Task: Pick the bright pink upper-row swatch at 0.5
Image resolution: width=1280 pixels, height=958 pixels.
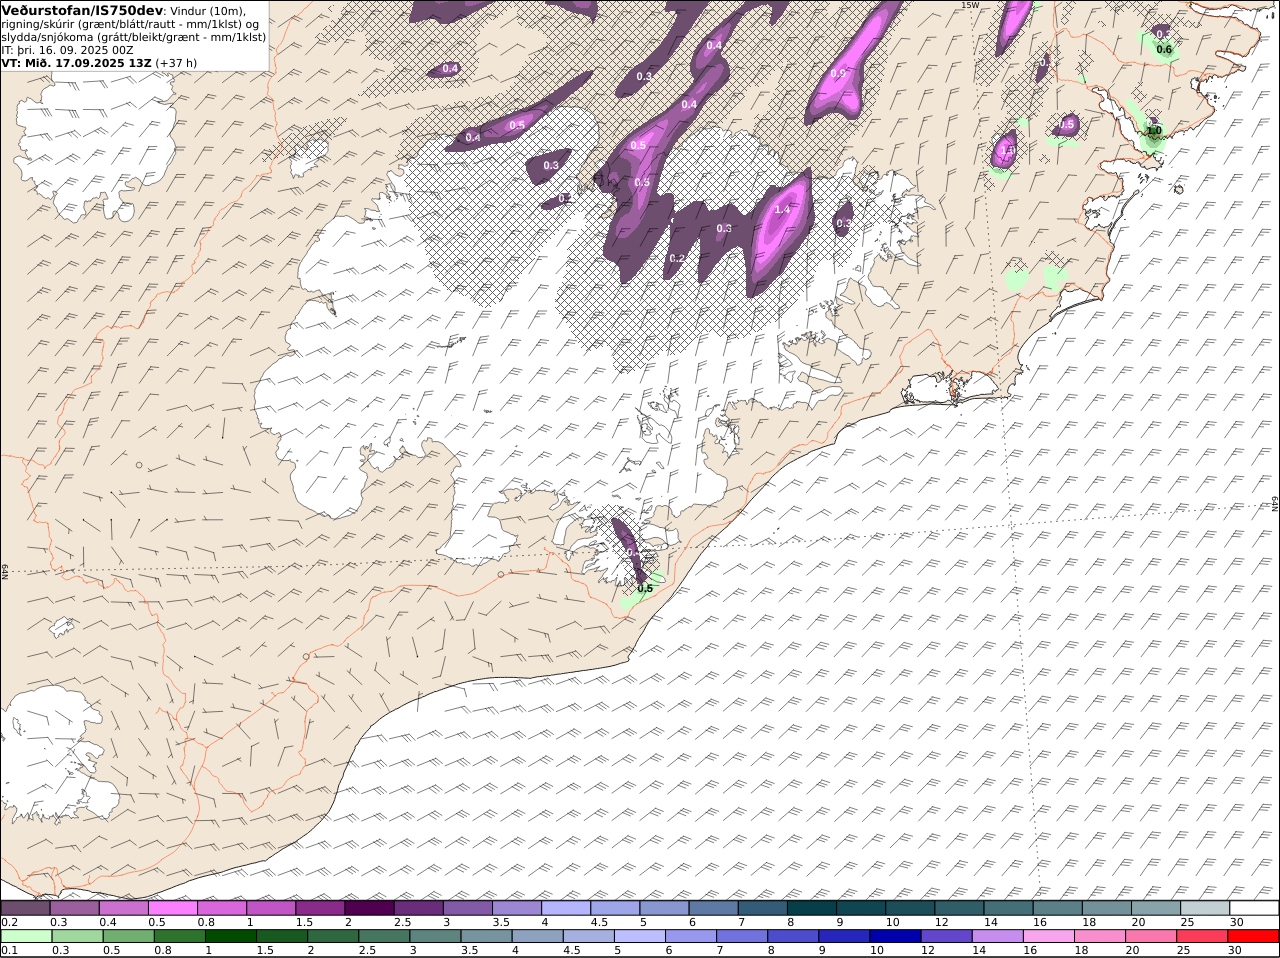Action: pos(172,908)
